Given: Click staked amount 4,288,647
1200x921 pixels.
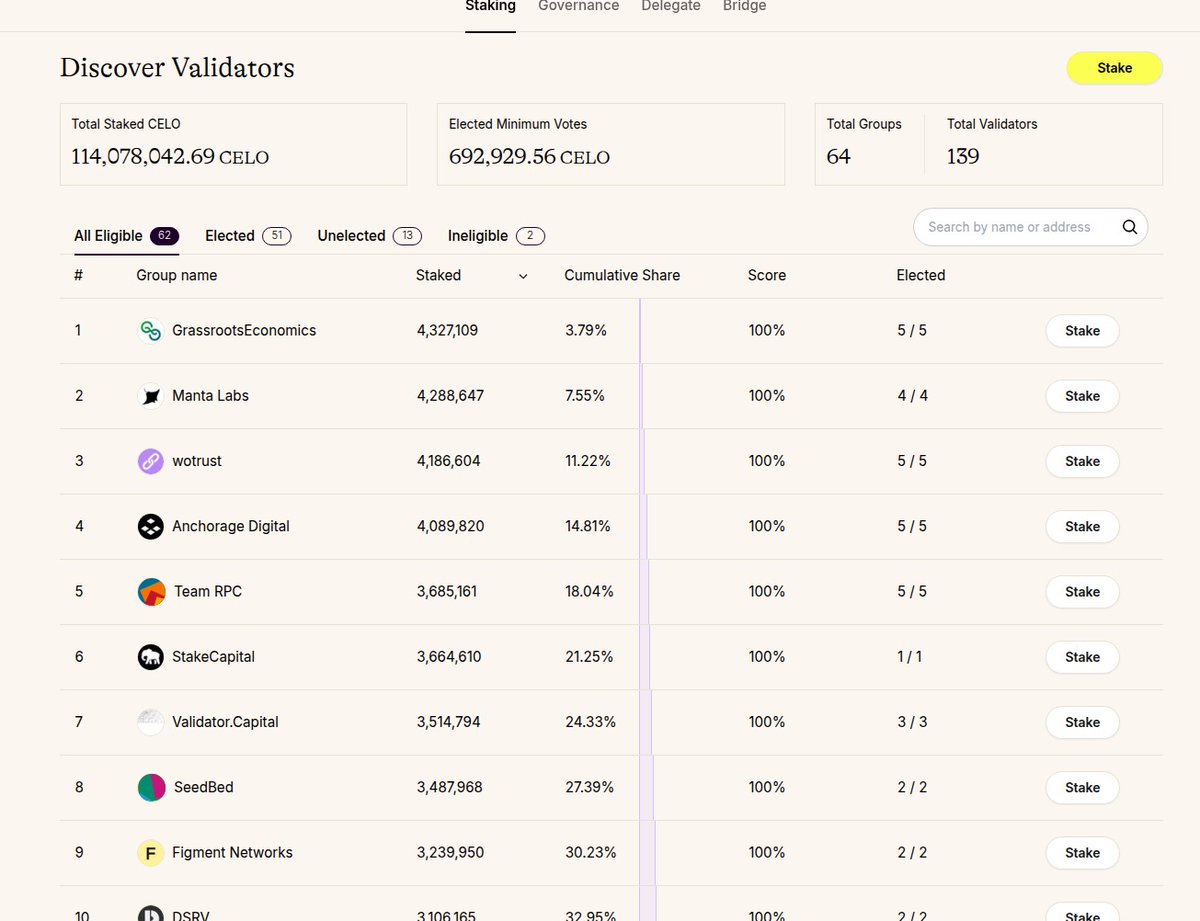Looking at the screenshot, I should (450, 396).
